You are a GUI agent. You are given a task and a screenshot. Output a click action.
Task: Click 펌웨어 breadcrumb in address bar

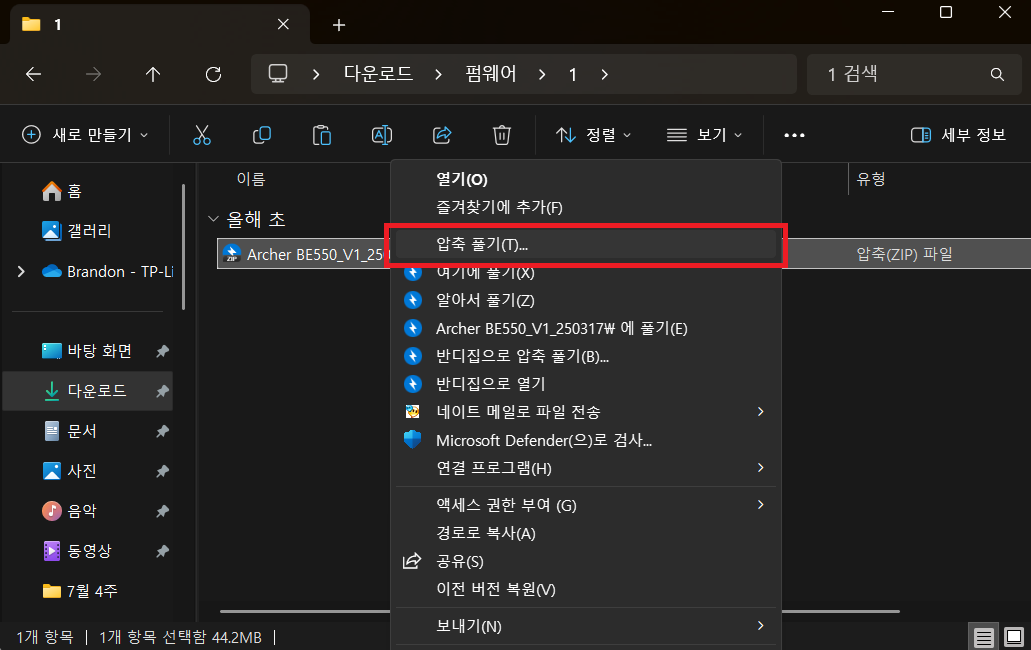(x=491, y=74)
